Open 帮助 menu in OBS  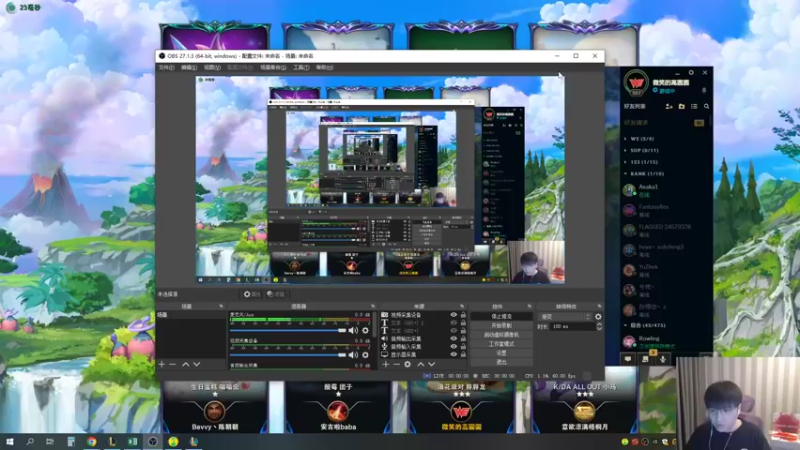[x=324, y=67]
